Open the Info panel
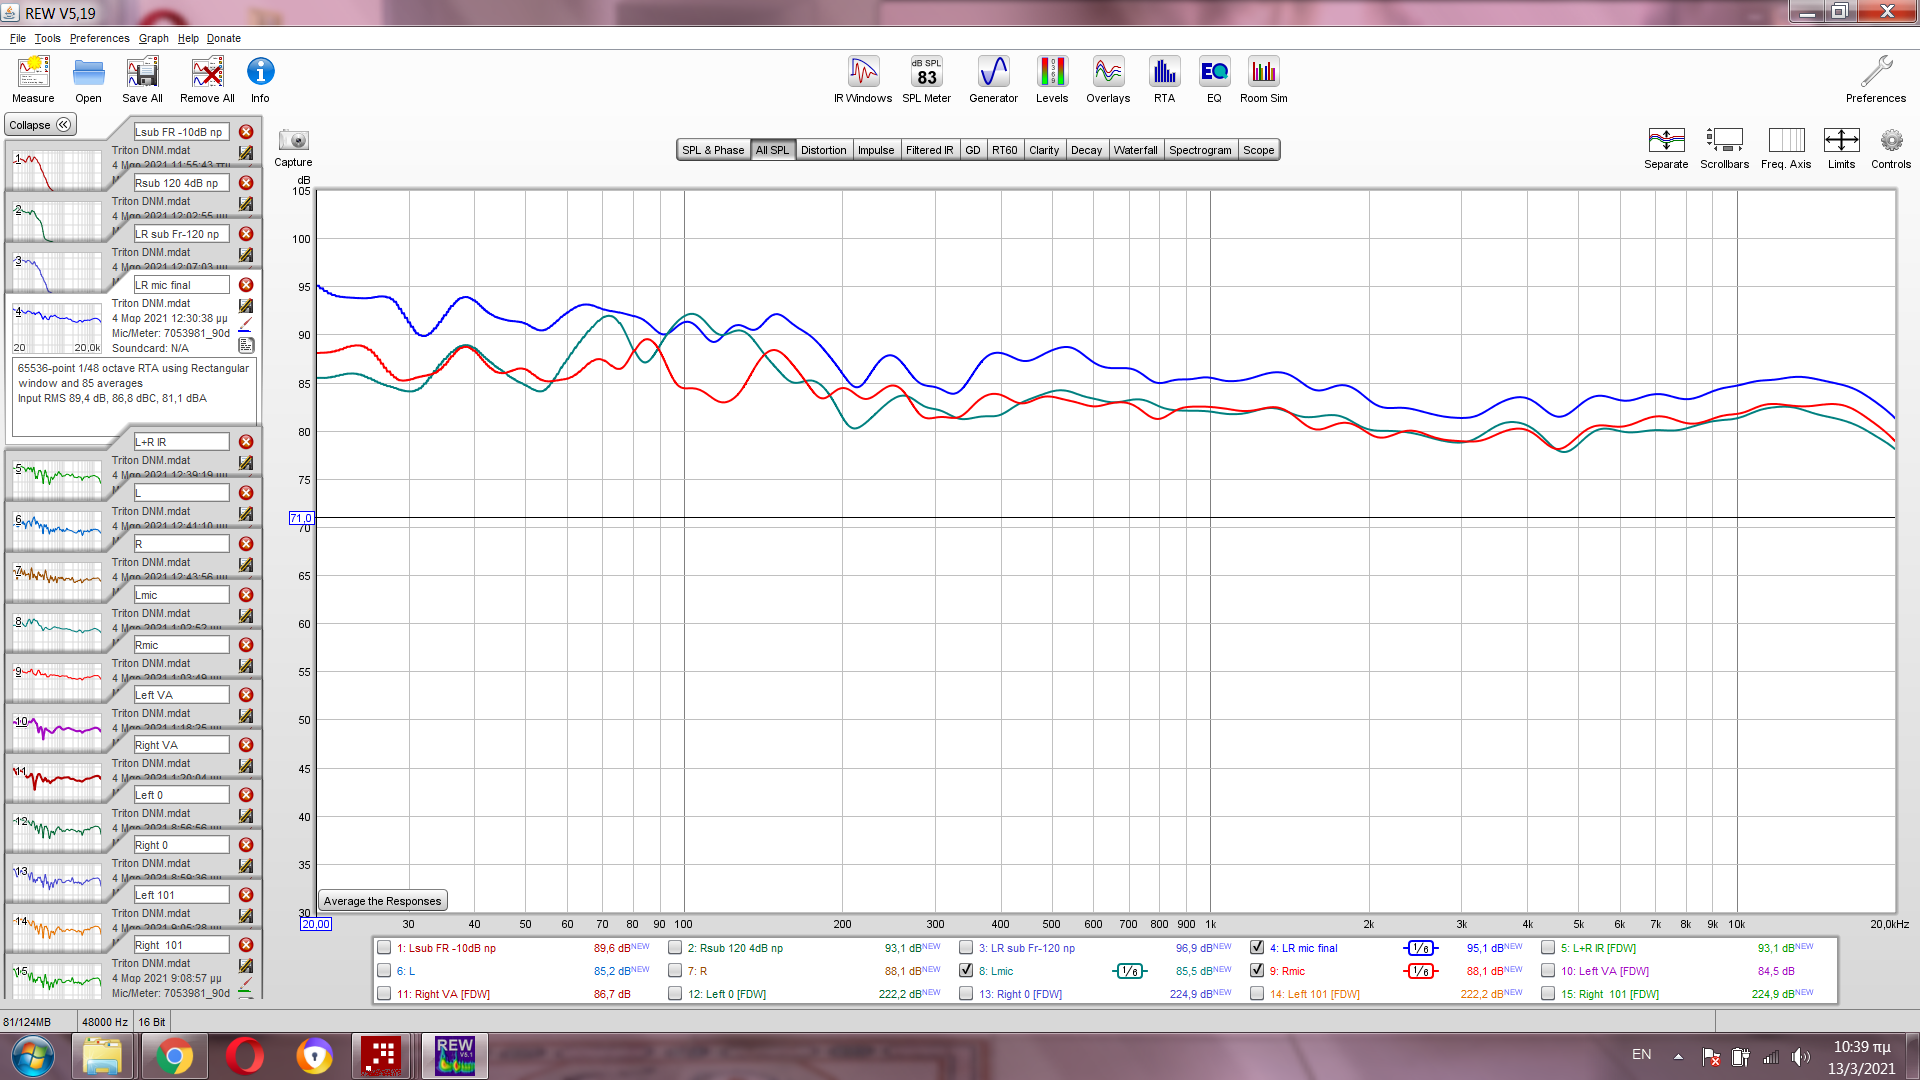Viewport: 1920px width, 1080px height. [x=260, y=79]
